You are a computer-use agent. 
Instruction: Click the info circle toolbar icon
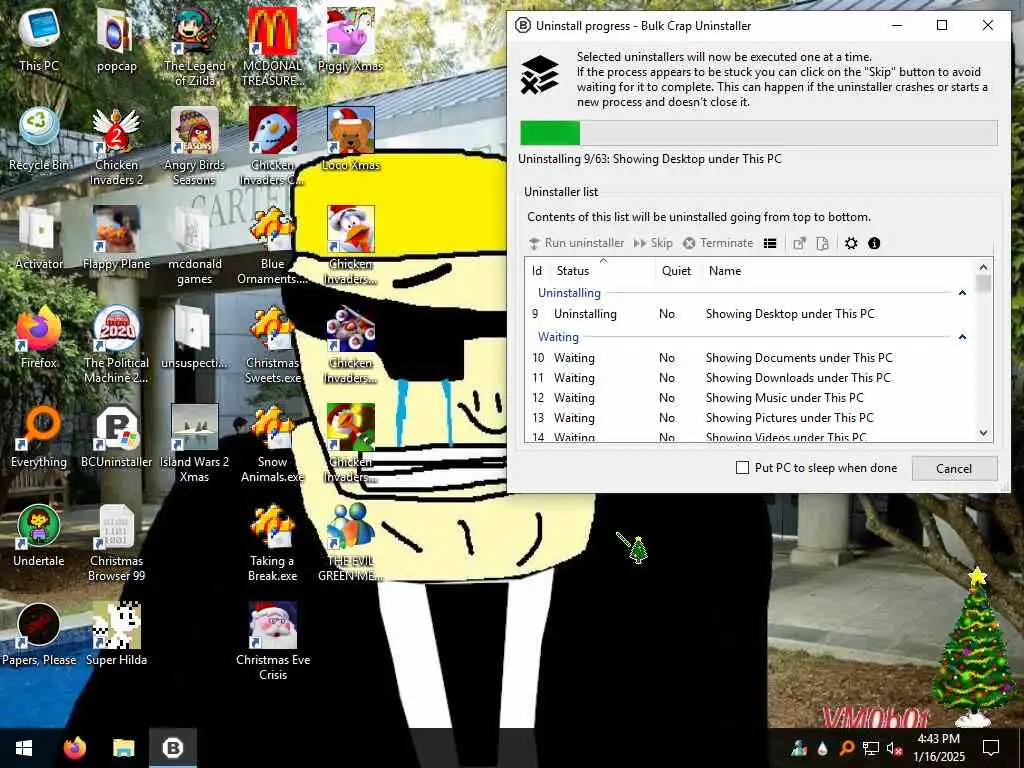click(x=874, y=244)
